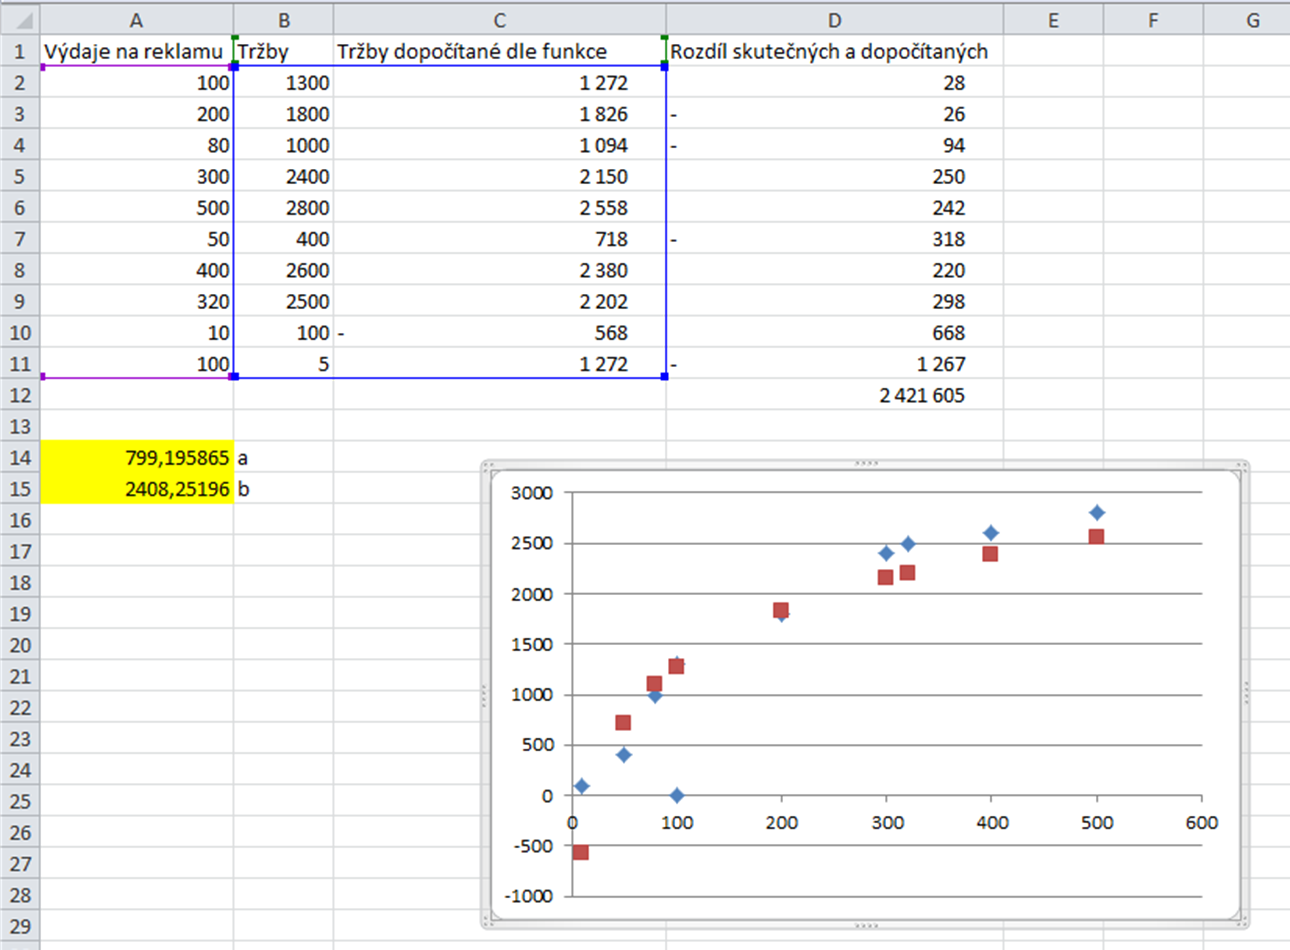This screenshot has height=950, width=1290.
Task: Select column E header
Action: 1053,20
